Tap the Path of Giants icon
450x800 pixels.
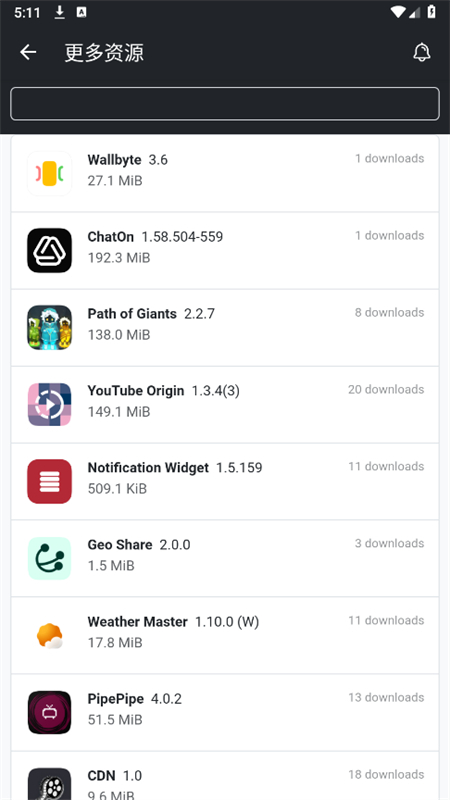coord(49,328)
